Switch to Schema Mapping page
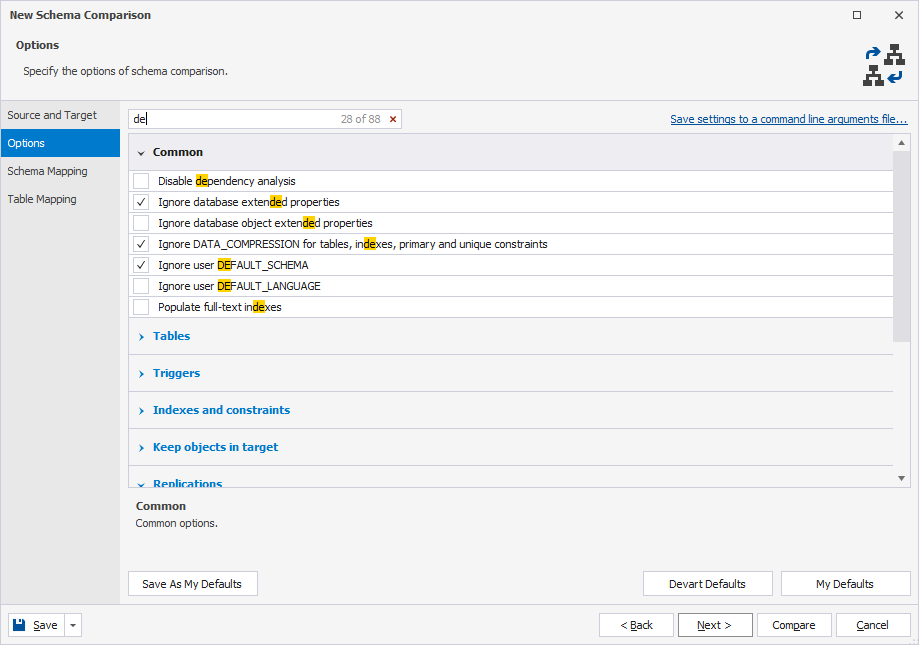 coord(47,171)
